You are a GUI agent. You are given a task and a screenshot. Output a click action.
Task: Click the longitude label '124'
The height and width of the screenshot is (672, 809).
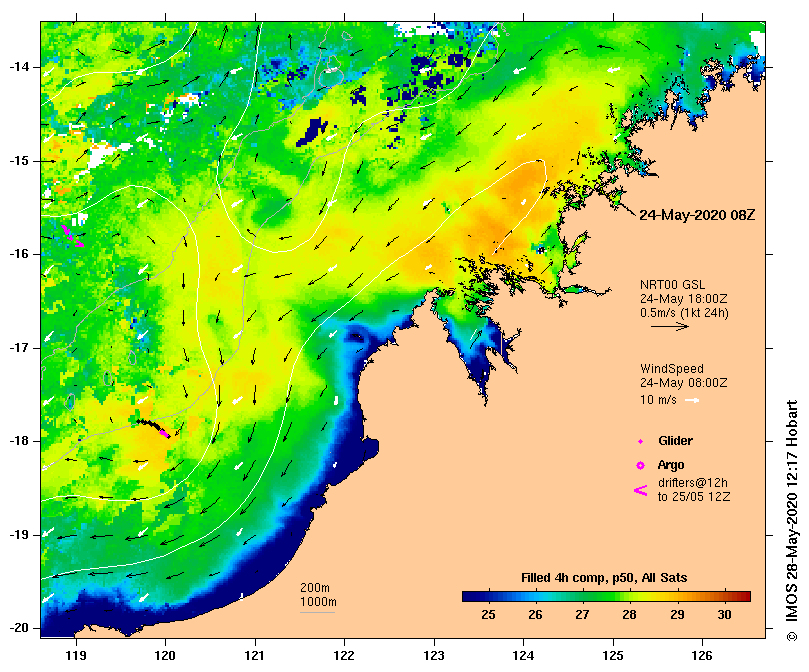click(523, 655)
